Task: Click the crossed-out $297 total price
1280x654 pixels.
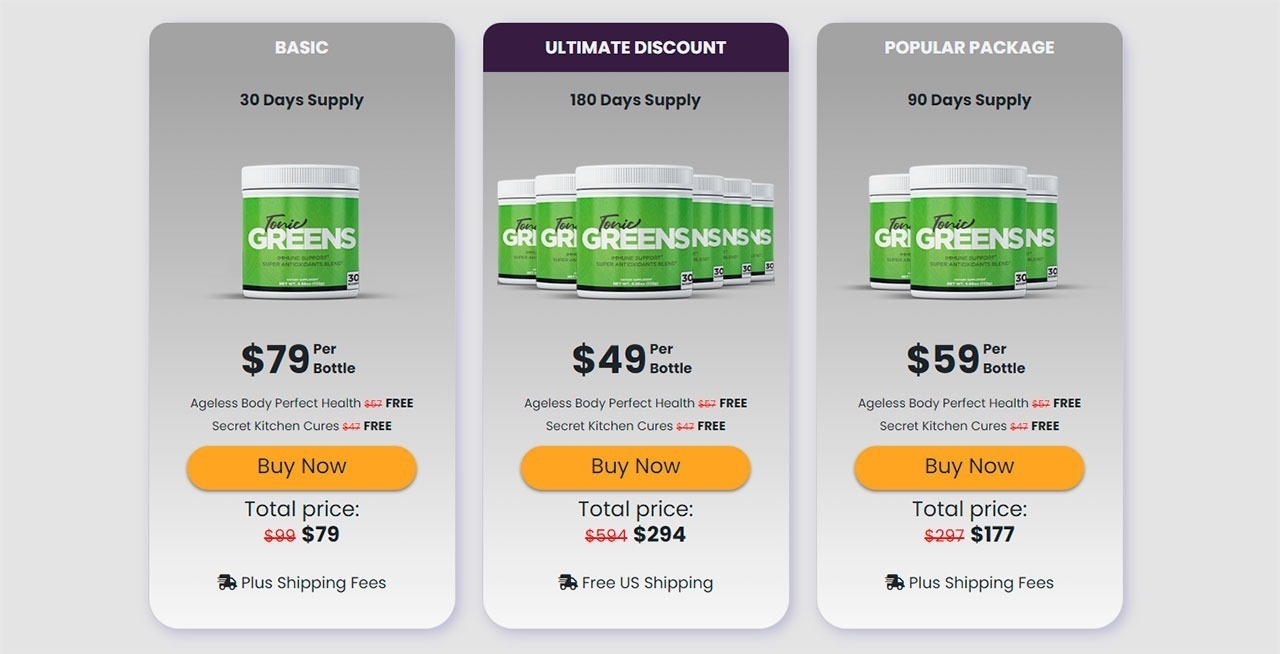Action: pos(944,535)
